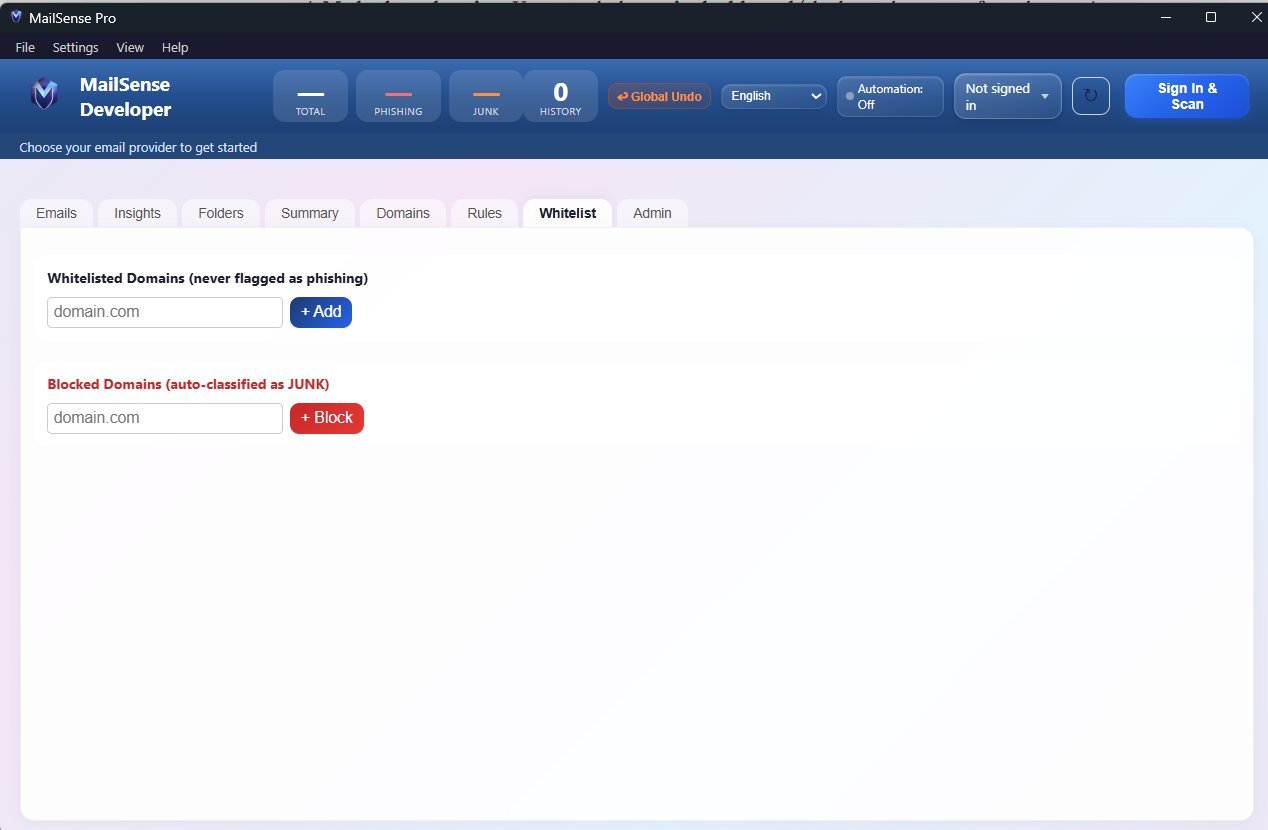Screen dimensions: 1268x830
Task: Minimize the MailSense Pro window
Action: (x=1165, y=17)
